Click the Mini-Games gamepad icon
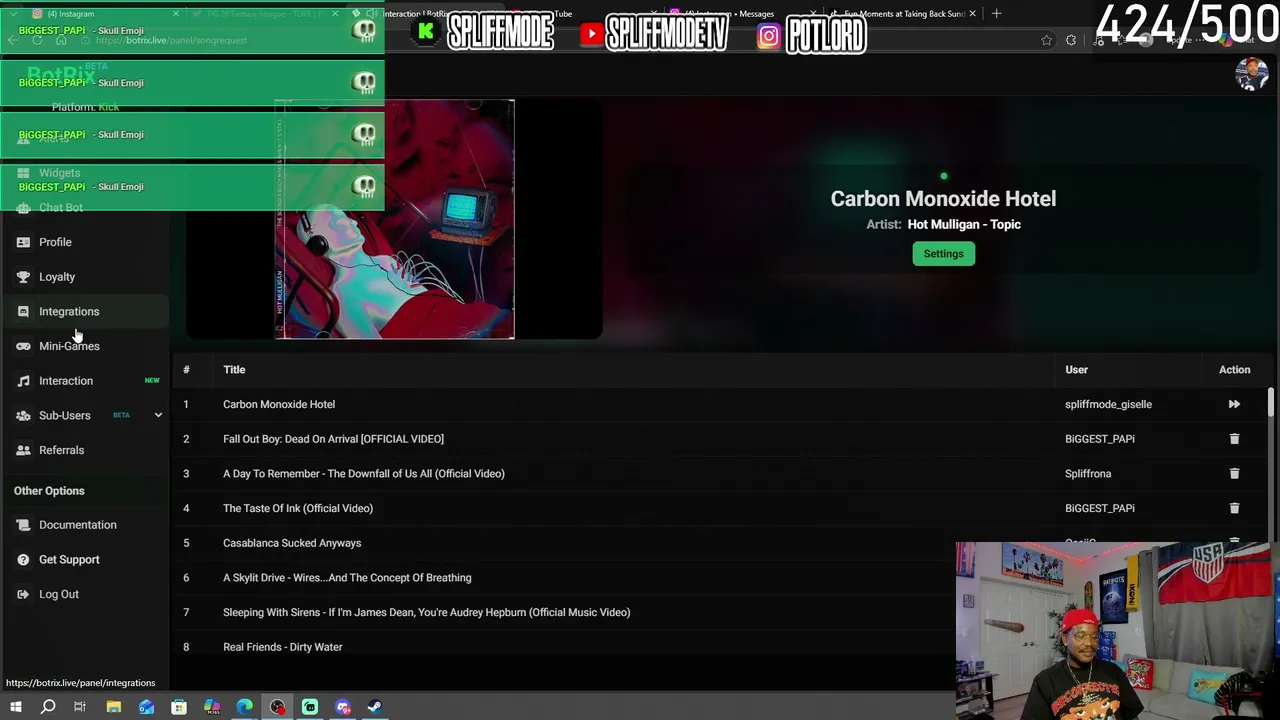 click(x=23, y=346)
